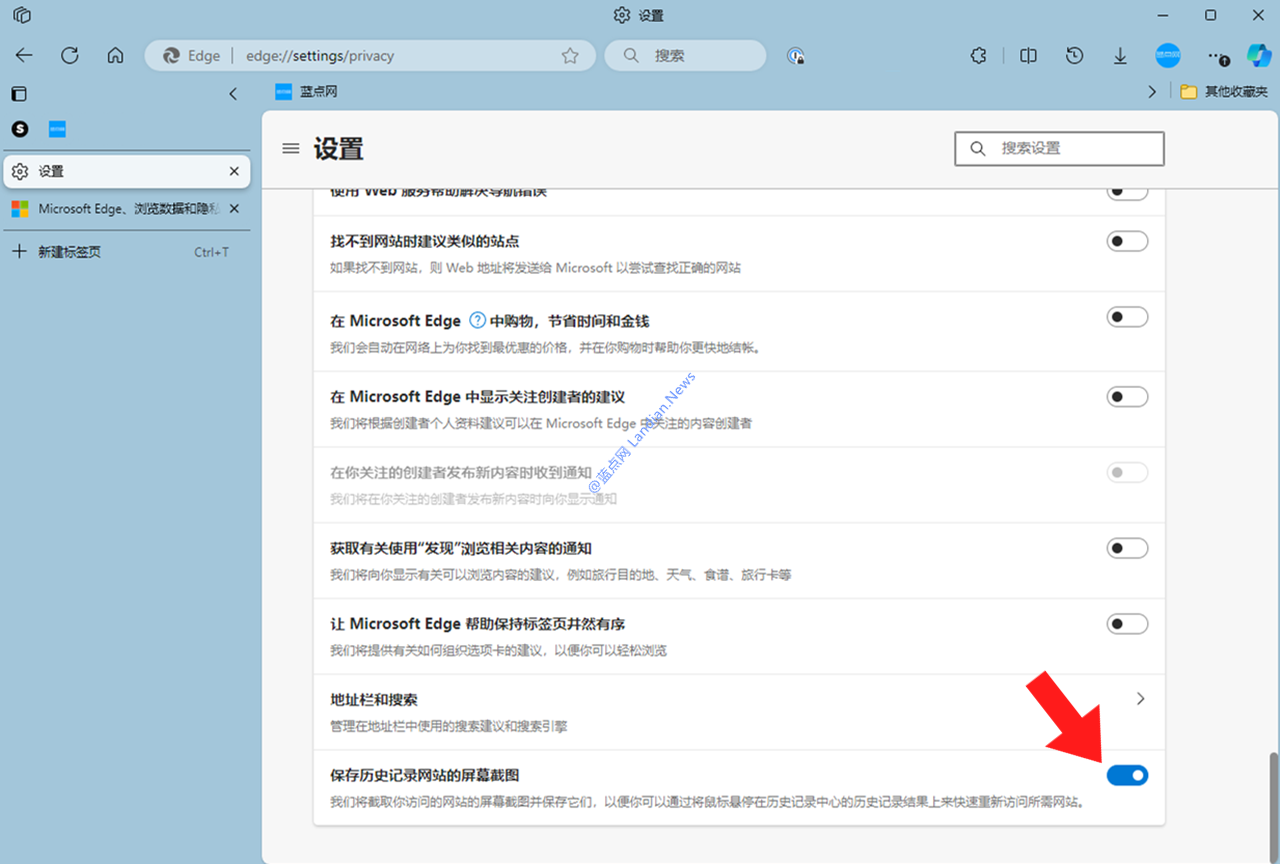Switch to the Microsoft Edge 浏览数据 tab
Screen dimensions: 1280x864
click(127, 209)
